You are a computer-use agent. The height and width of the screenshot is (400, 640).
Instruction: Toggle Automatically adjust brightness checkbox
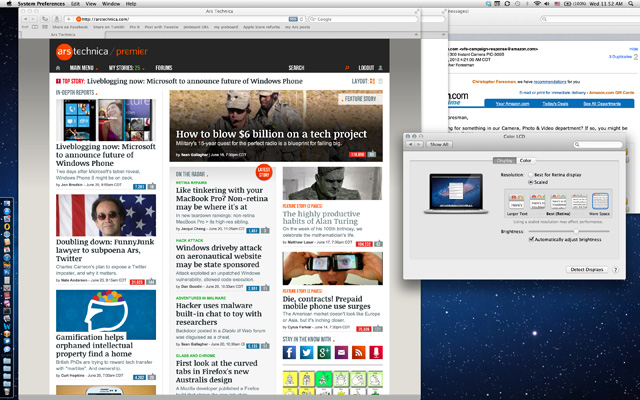(x=531, y=240)
